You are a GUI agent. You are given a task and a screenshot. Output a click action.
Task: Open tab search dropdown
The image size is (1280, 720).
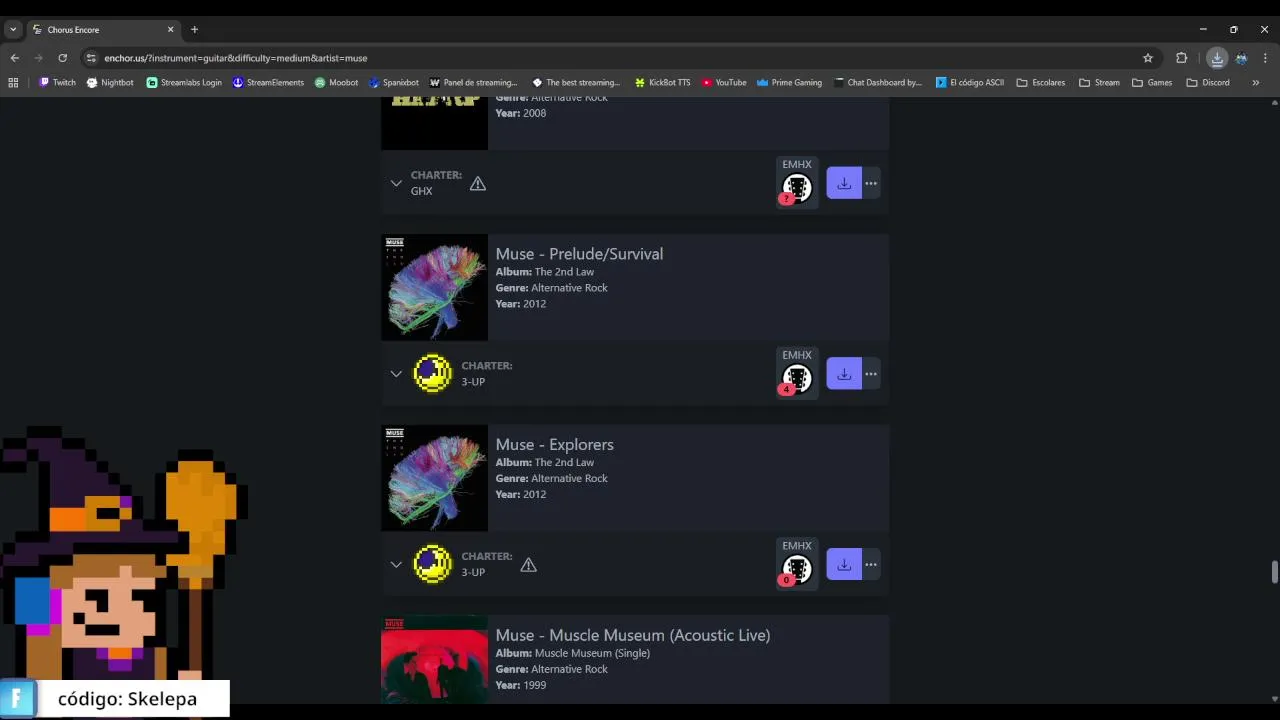point(13,29)
